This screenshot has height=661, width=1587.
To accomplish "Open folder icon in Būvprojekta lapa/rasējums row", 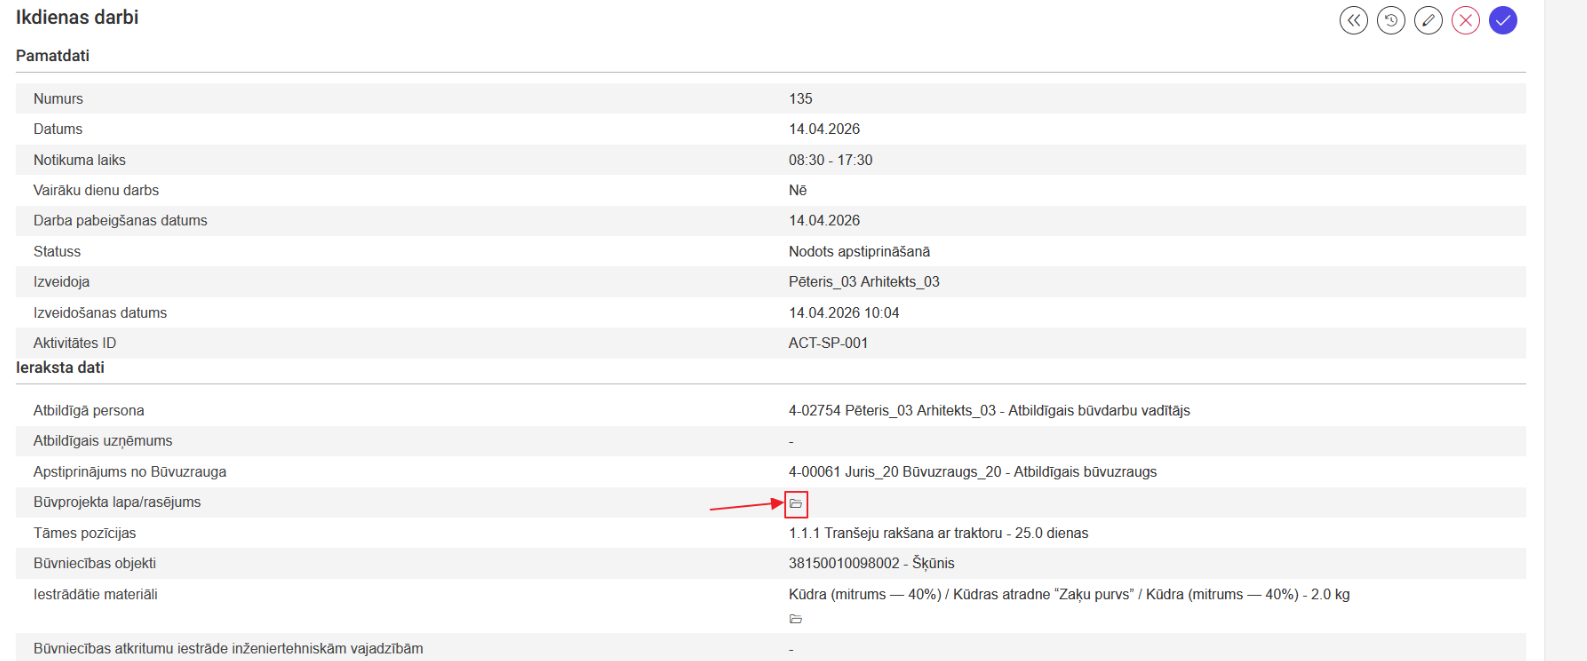I will 796,503.
